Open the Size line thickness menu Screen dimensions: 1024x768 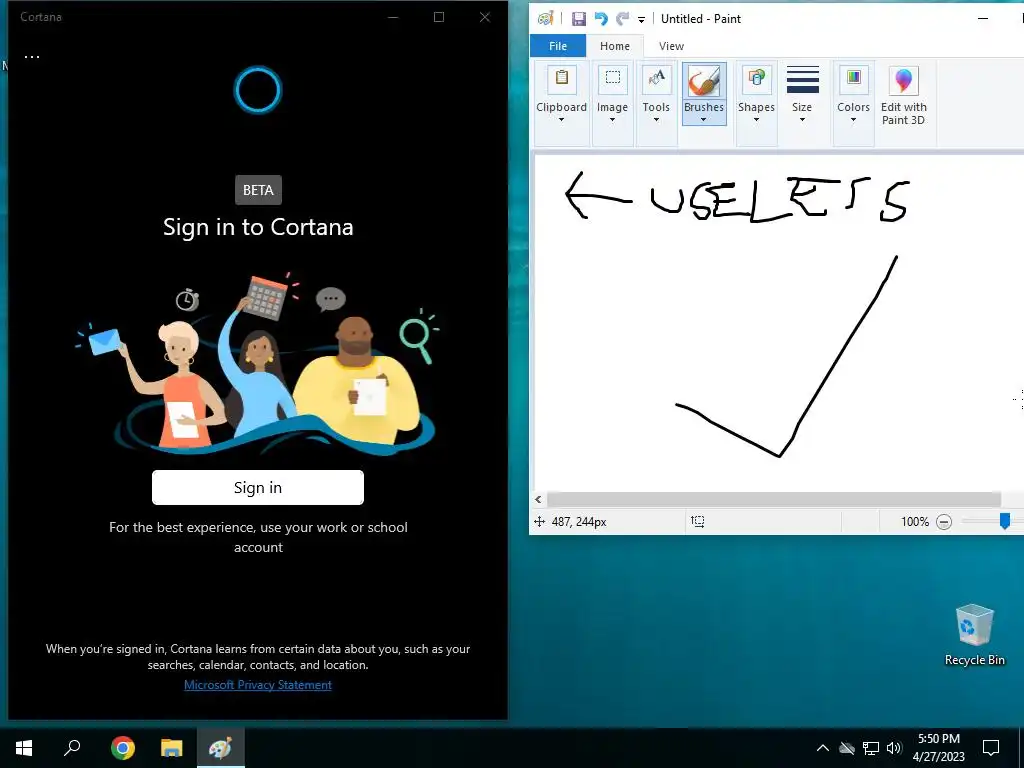802,95
